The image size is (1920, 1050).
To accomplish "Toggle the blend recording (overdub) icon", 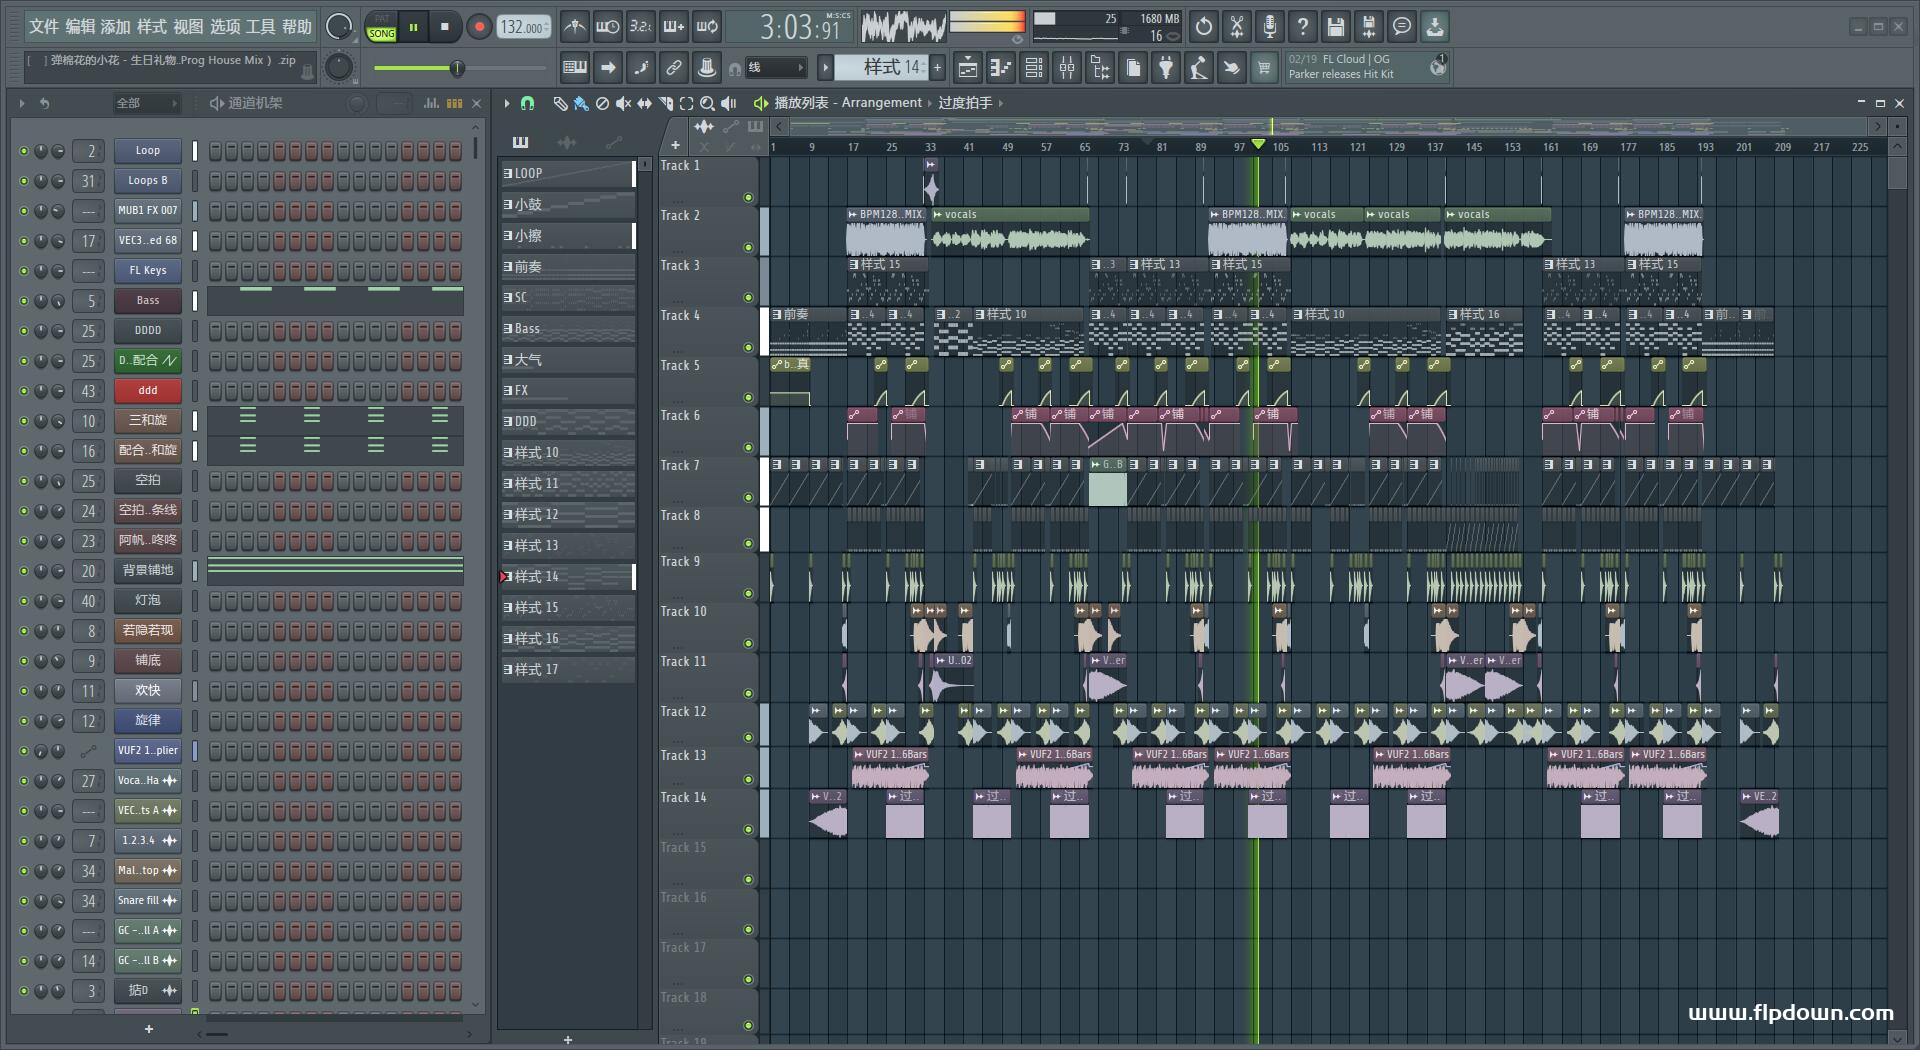I will click(674, 27).
